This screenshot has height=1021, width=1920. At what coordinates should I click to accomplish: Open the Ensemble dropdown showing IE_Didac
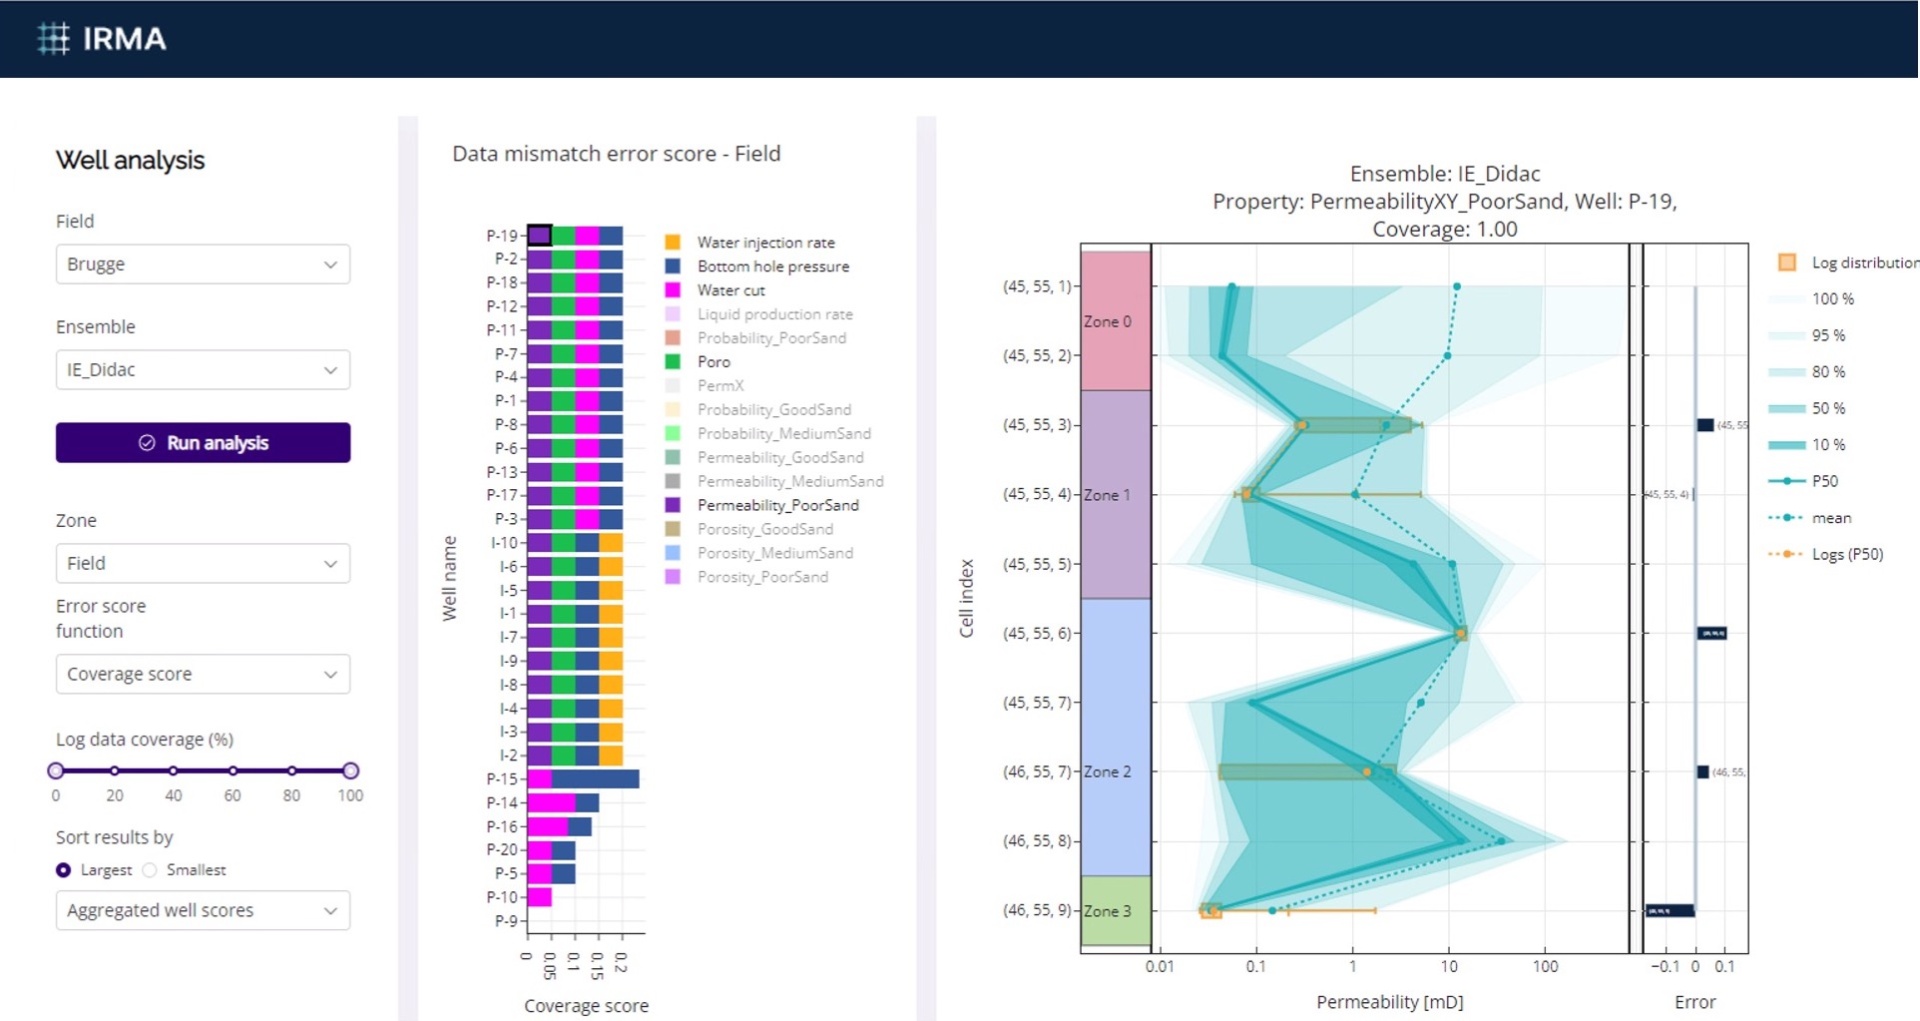tap(203, 370)
